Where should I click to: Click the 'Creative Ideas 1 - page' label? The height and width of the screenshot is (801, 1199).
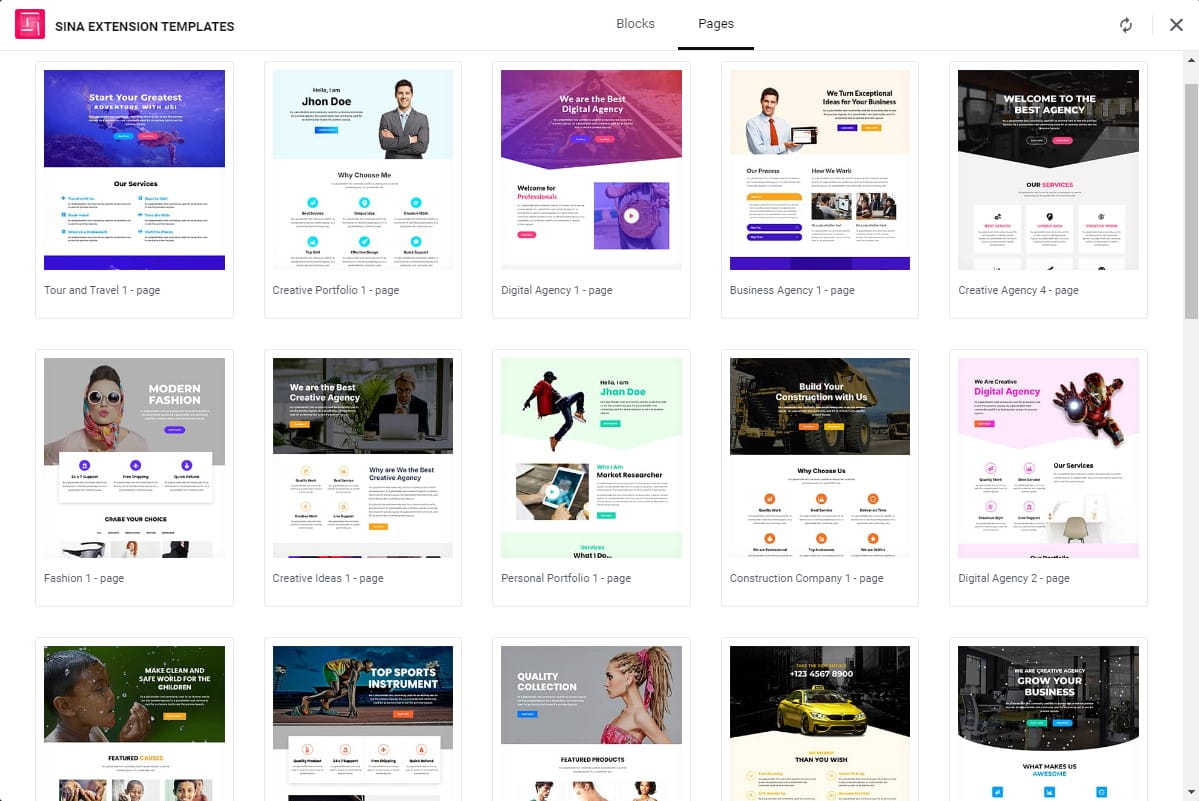click(x=328, y=579)
